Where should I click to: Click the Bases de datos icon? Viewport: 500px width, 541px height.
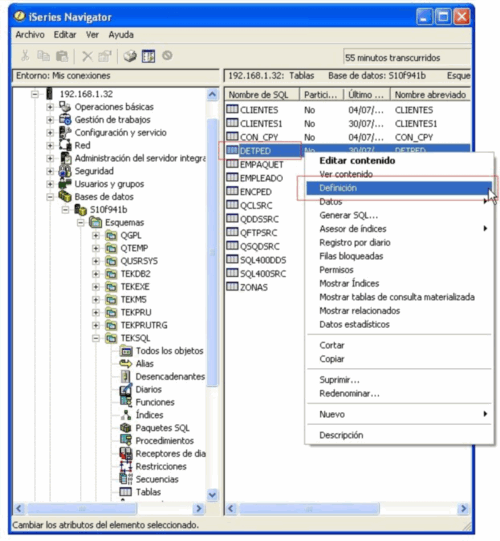coord(65,196)
